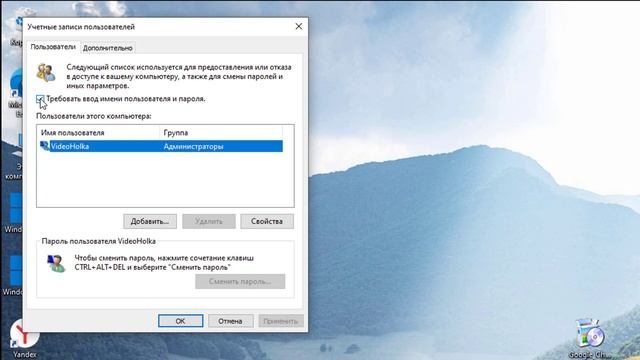
Task: Select the Пользователи tab
Action: pos(53,47)
